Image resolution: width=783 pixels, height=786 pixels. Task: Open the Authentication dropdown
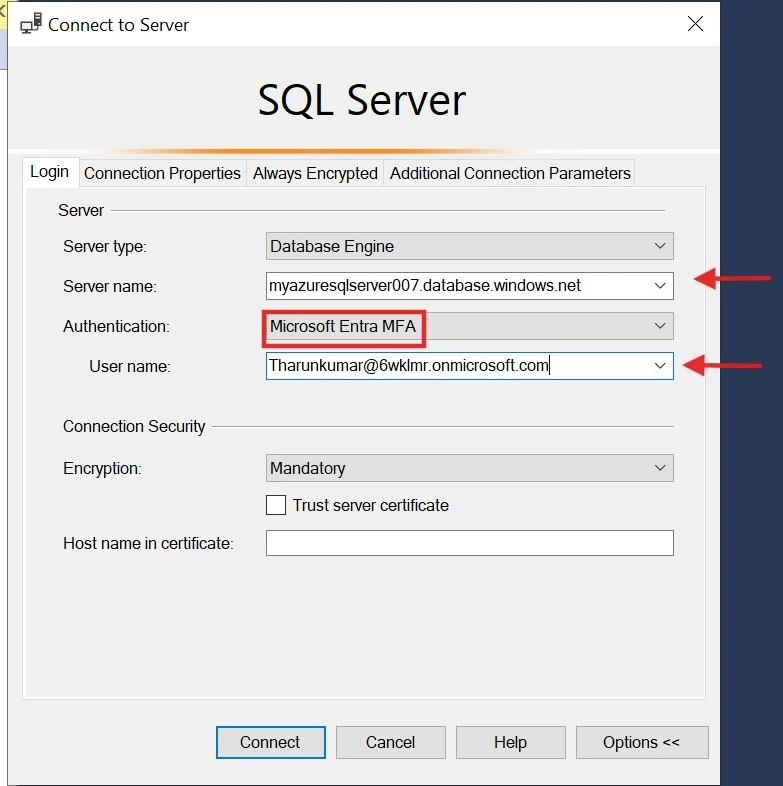[469, 326]
